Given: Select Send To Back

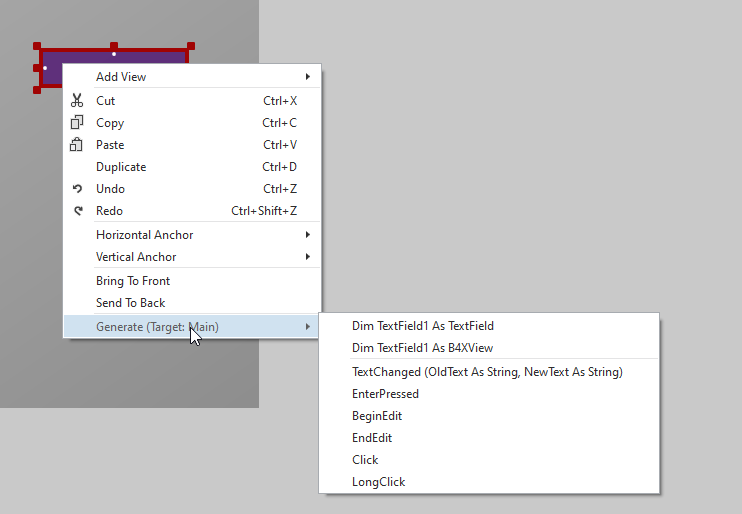Looking at the screenshot, I should click(x=131, y=303).
